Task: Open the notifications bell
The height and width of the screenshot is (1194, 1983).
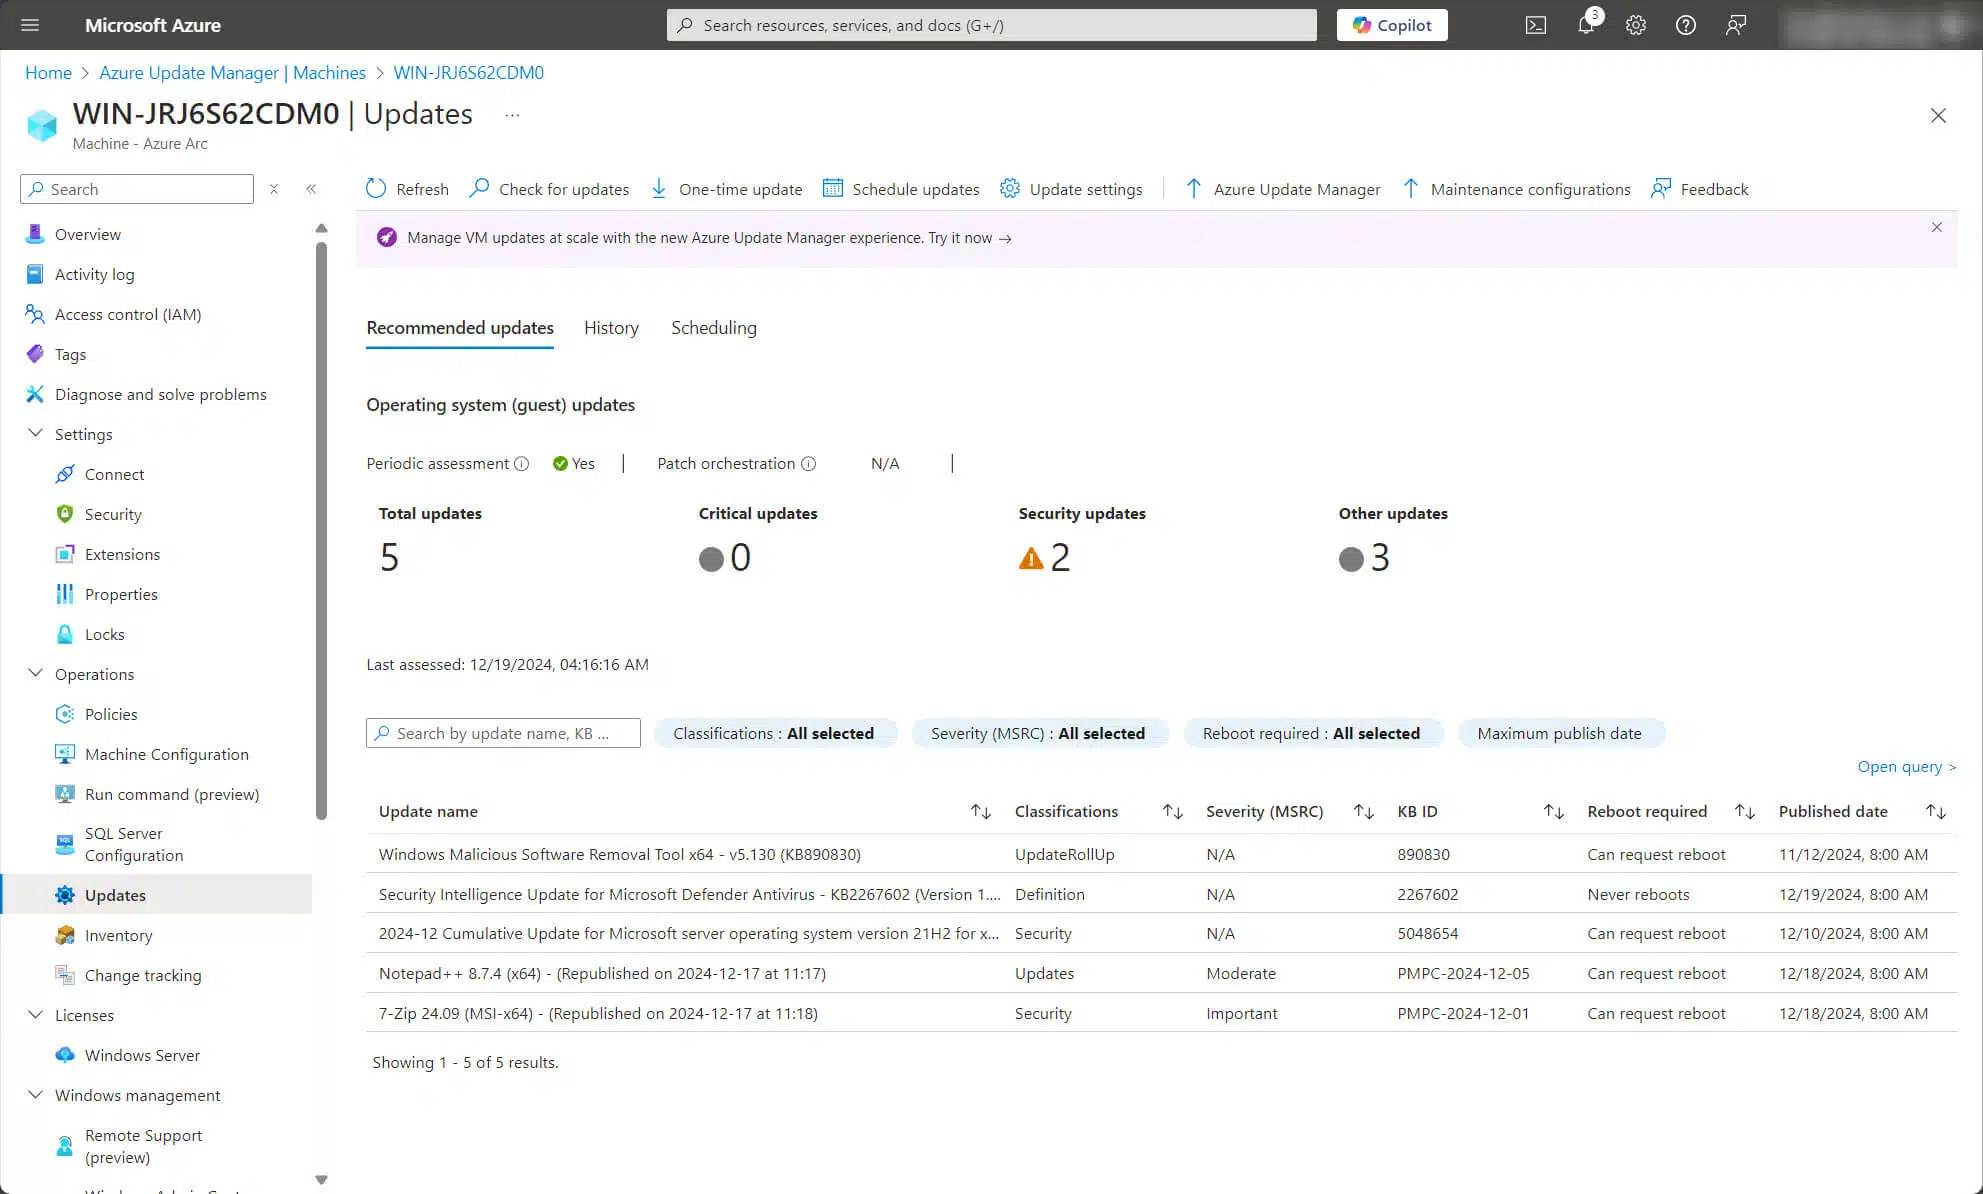Action: click(1586, 25)
